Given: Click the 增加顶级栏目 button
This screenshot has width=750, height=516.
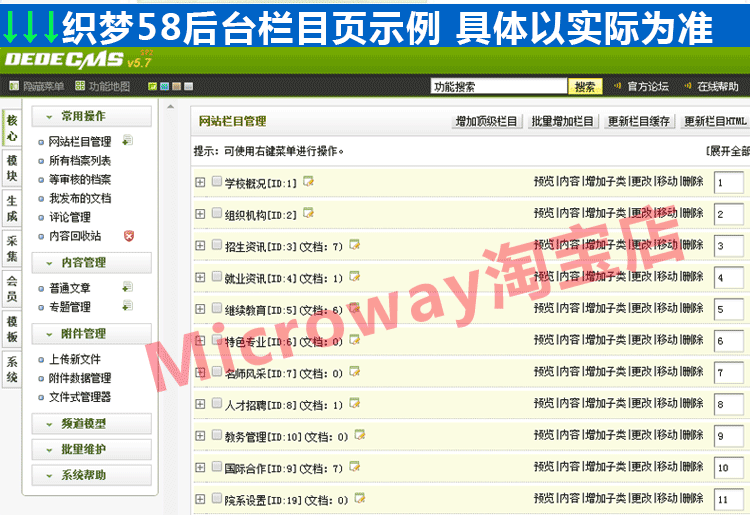Looking at the screenshot, I should click(x=486, y=121).
